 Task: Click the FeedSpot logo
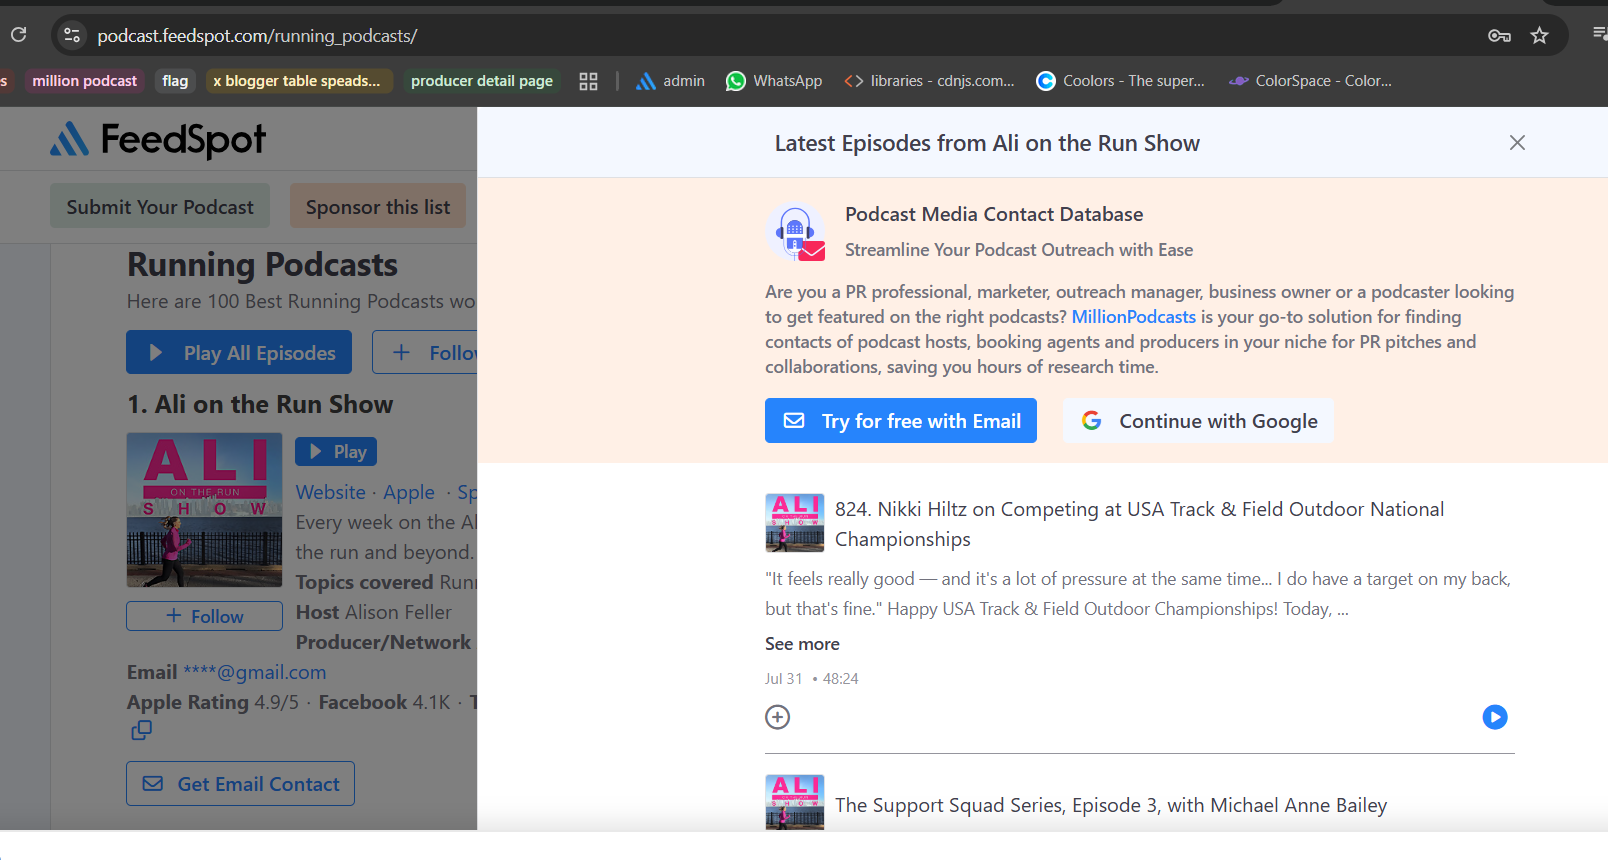[x=158, y=140]
